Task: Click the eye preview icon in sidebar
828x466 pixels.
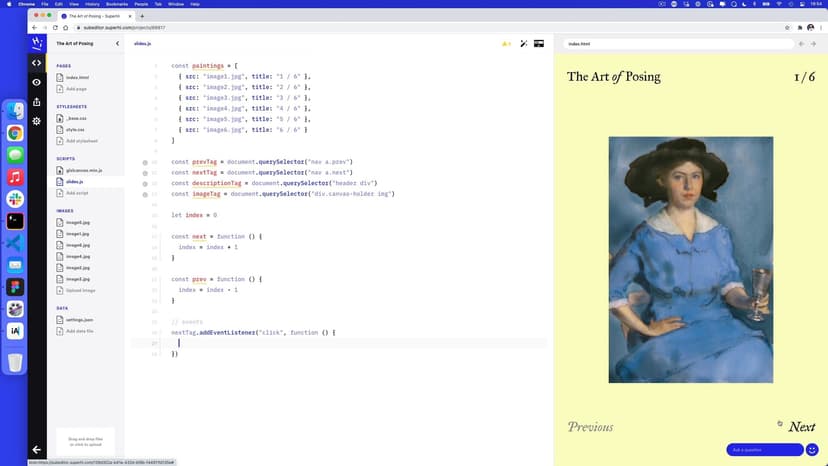Action: [x=37, y=82]
